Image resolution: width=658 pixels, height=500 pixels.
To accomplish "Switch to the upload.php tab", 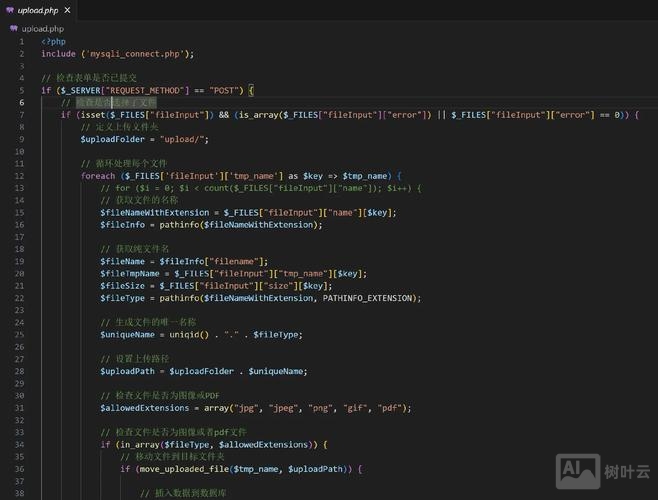I will (x=37, y=10).
